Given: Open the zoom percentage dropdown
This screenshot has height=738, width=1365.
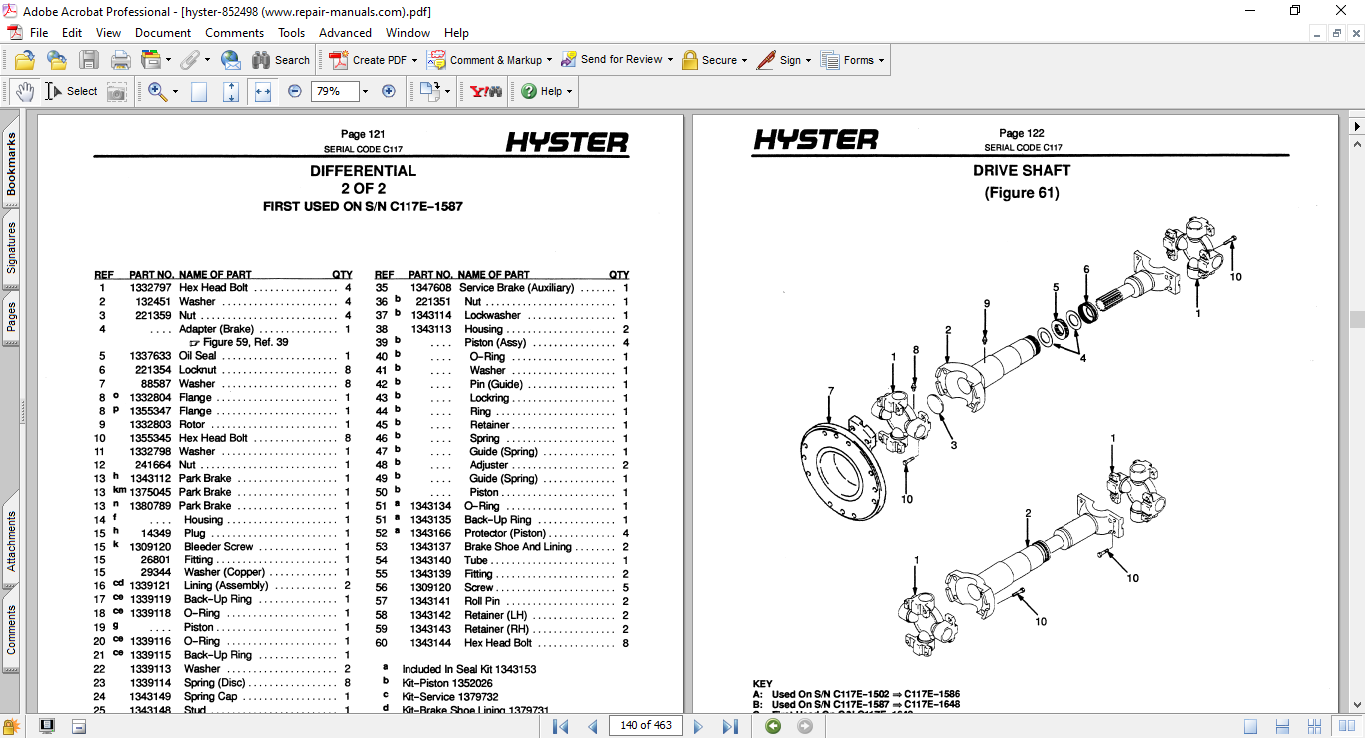Looking at the screenshot, I should coord(365,91).
